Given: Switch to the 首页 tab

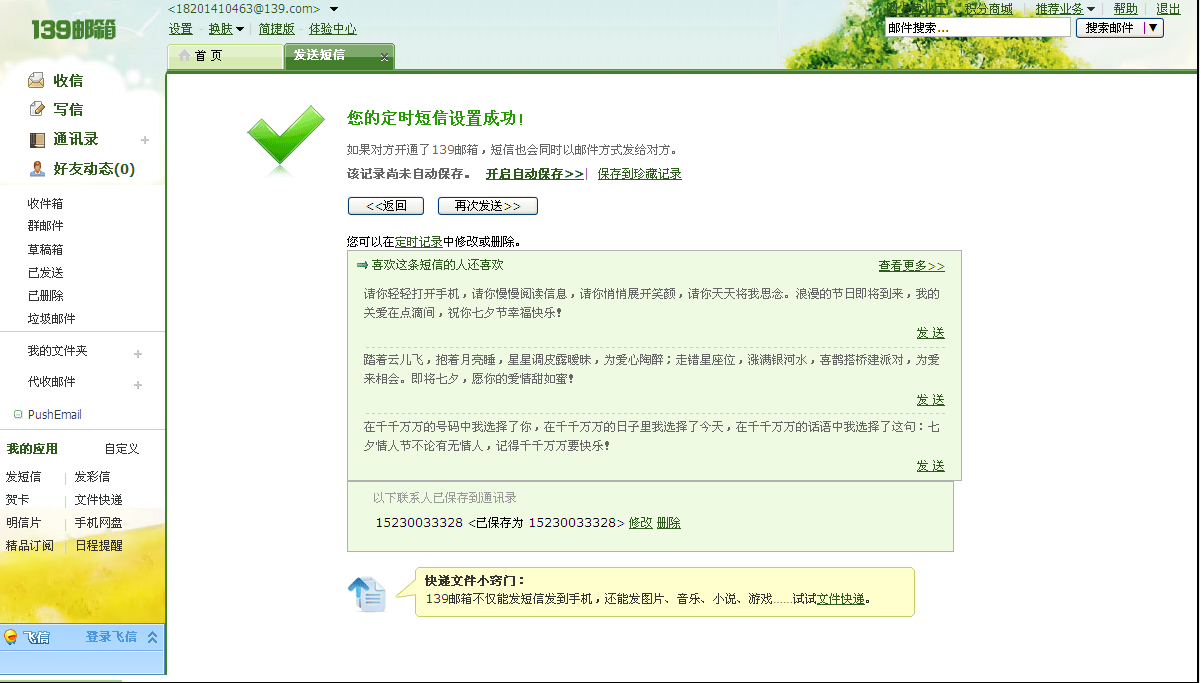Looking at the screenshot, I should tap(225, 57).
